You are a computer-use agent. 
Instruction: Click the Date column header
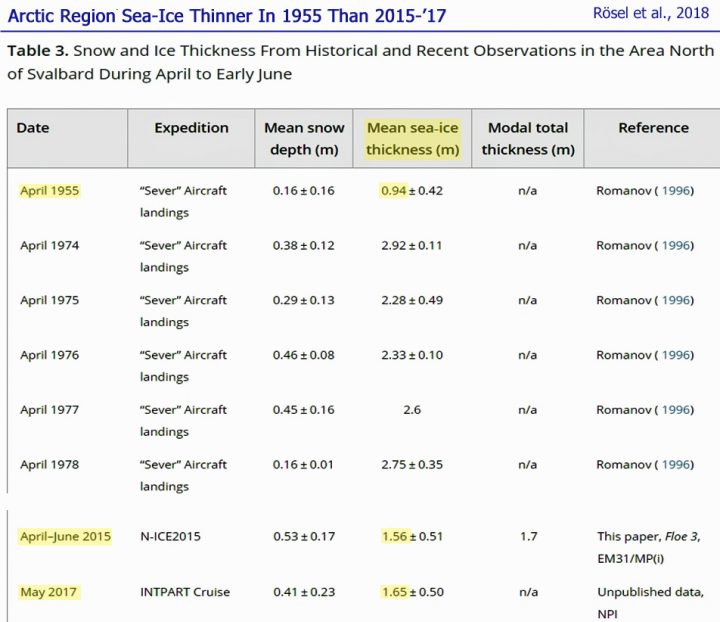[x=33, y=128]
